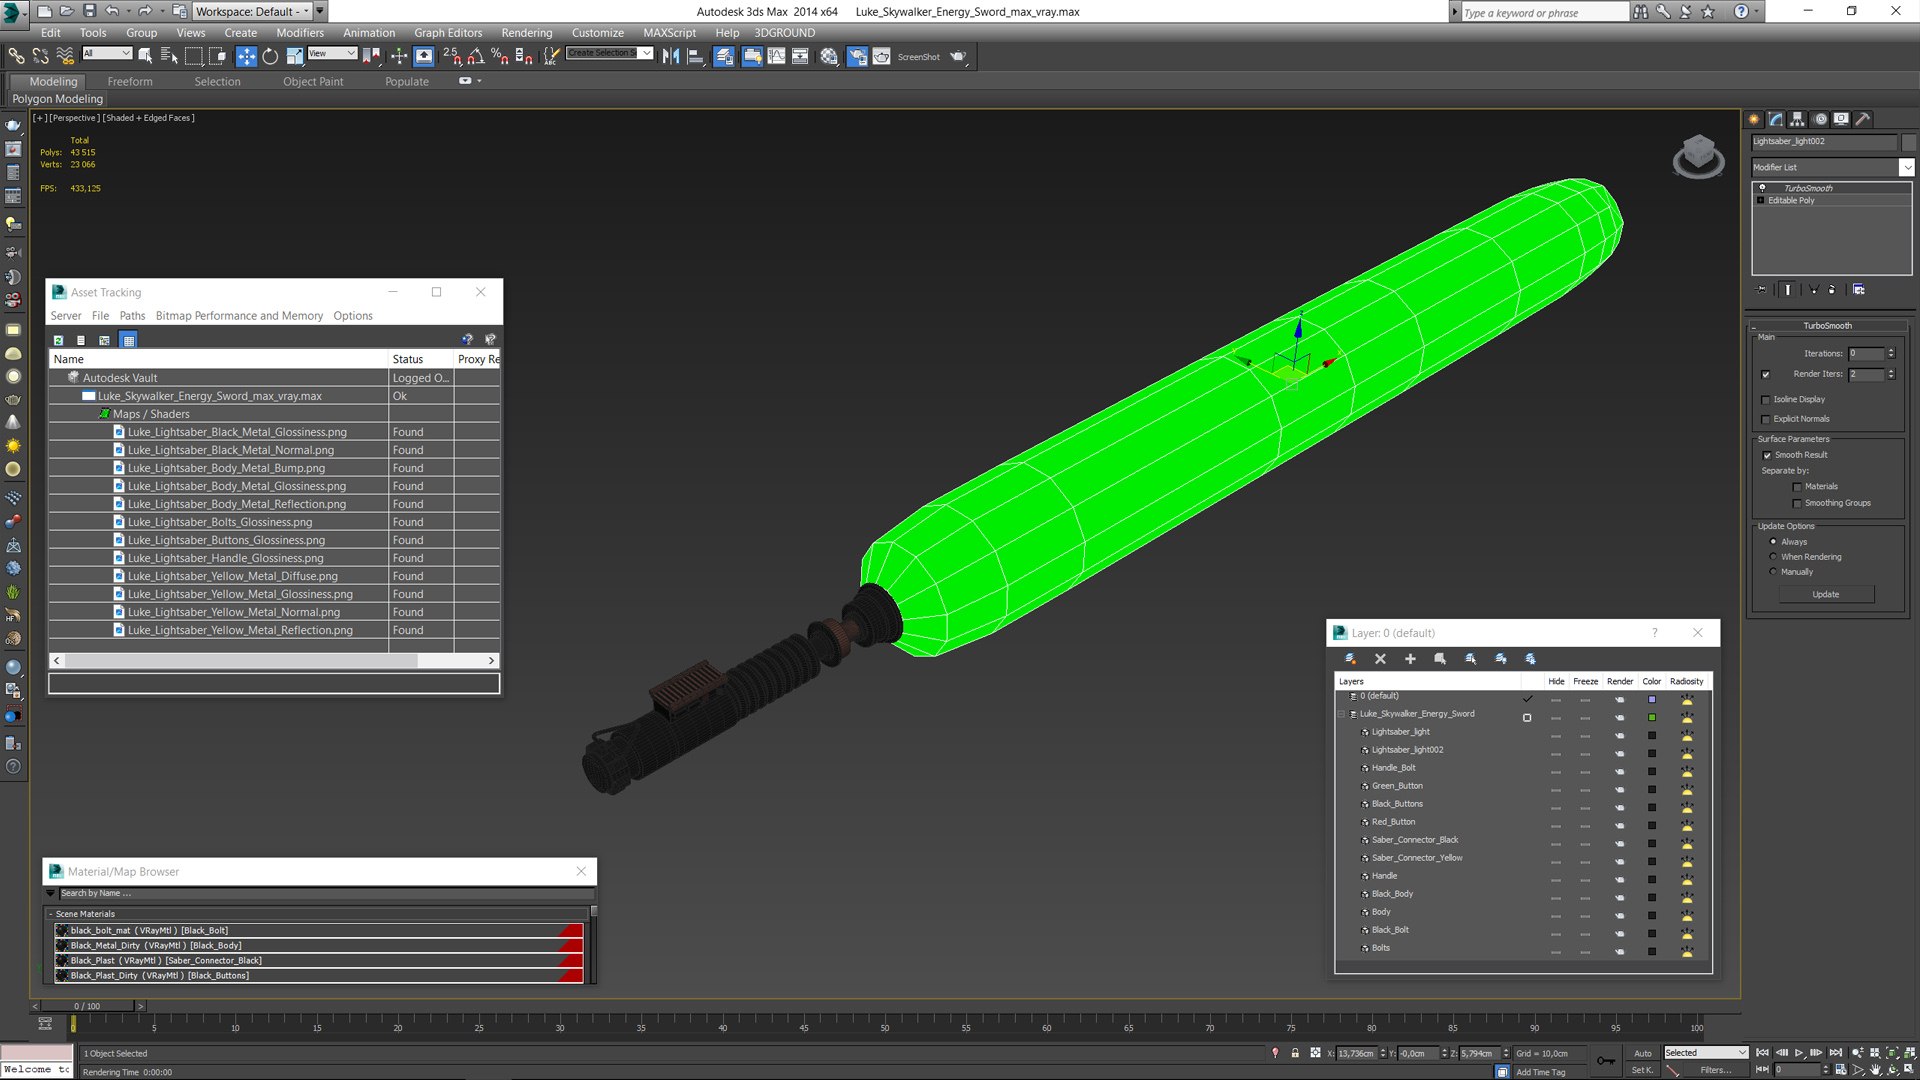The width and height of the screenshot is (1920, 1080).
Task: Open the Modifiers menu
Action: pyautogui.click(x=300, y=32)
